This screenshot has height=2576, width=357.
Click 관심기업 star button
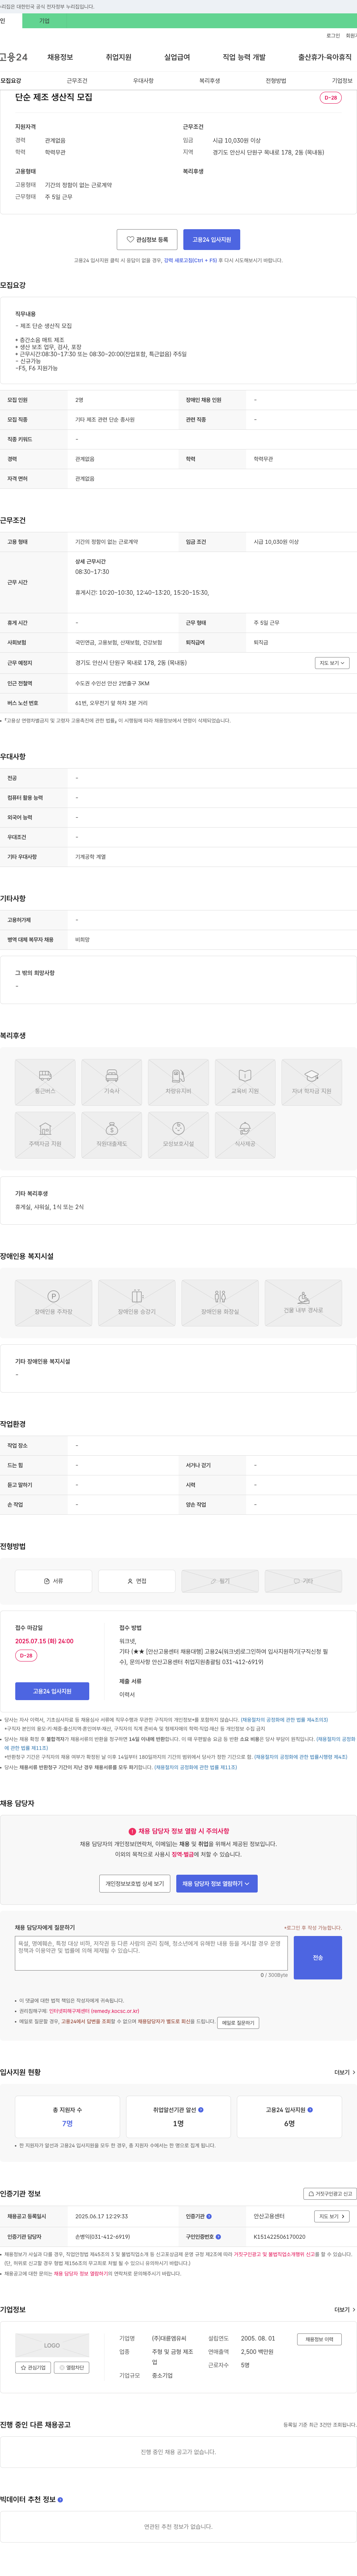click(x=34, y=2368)
